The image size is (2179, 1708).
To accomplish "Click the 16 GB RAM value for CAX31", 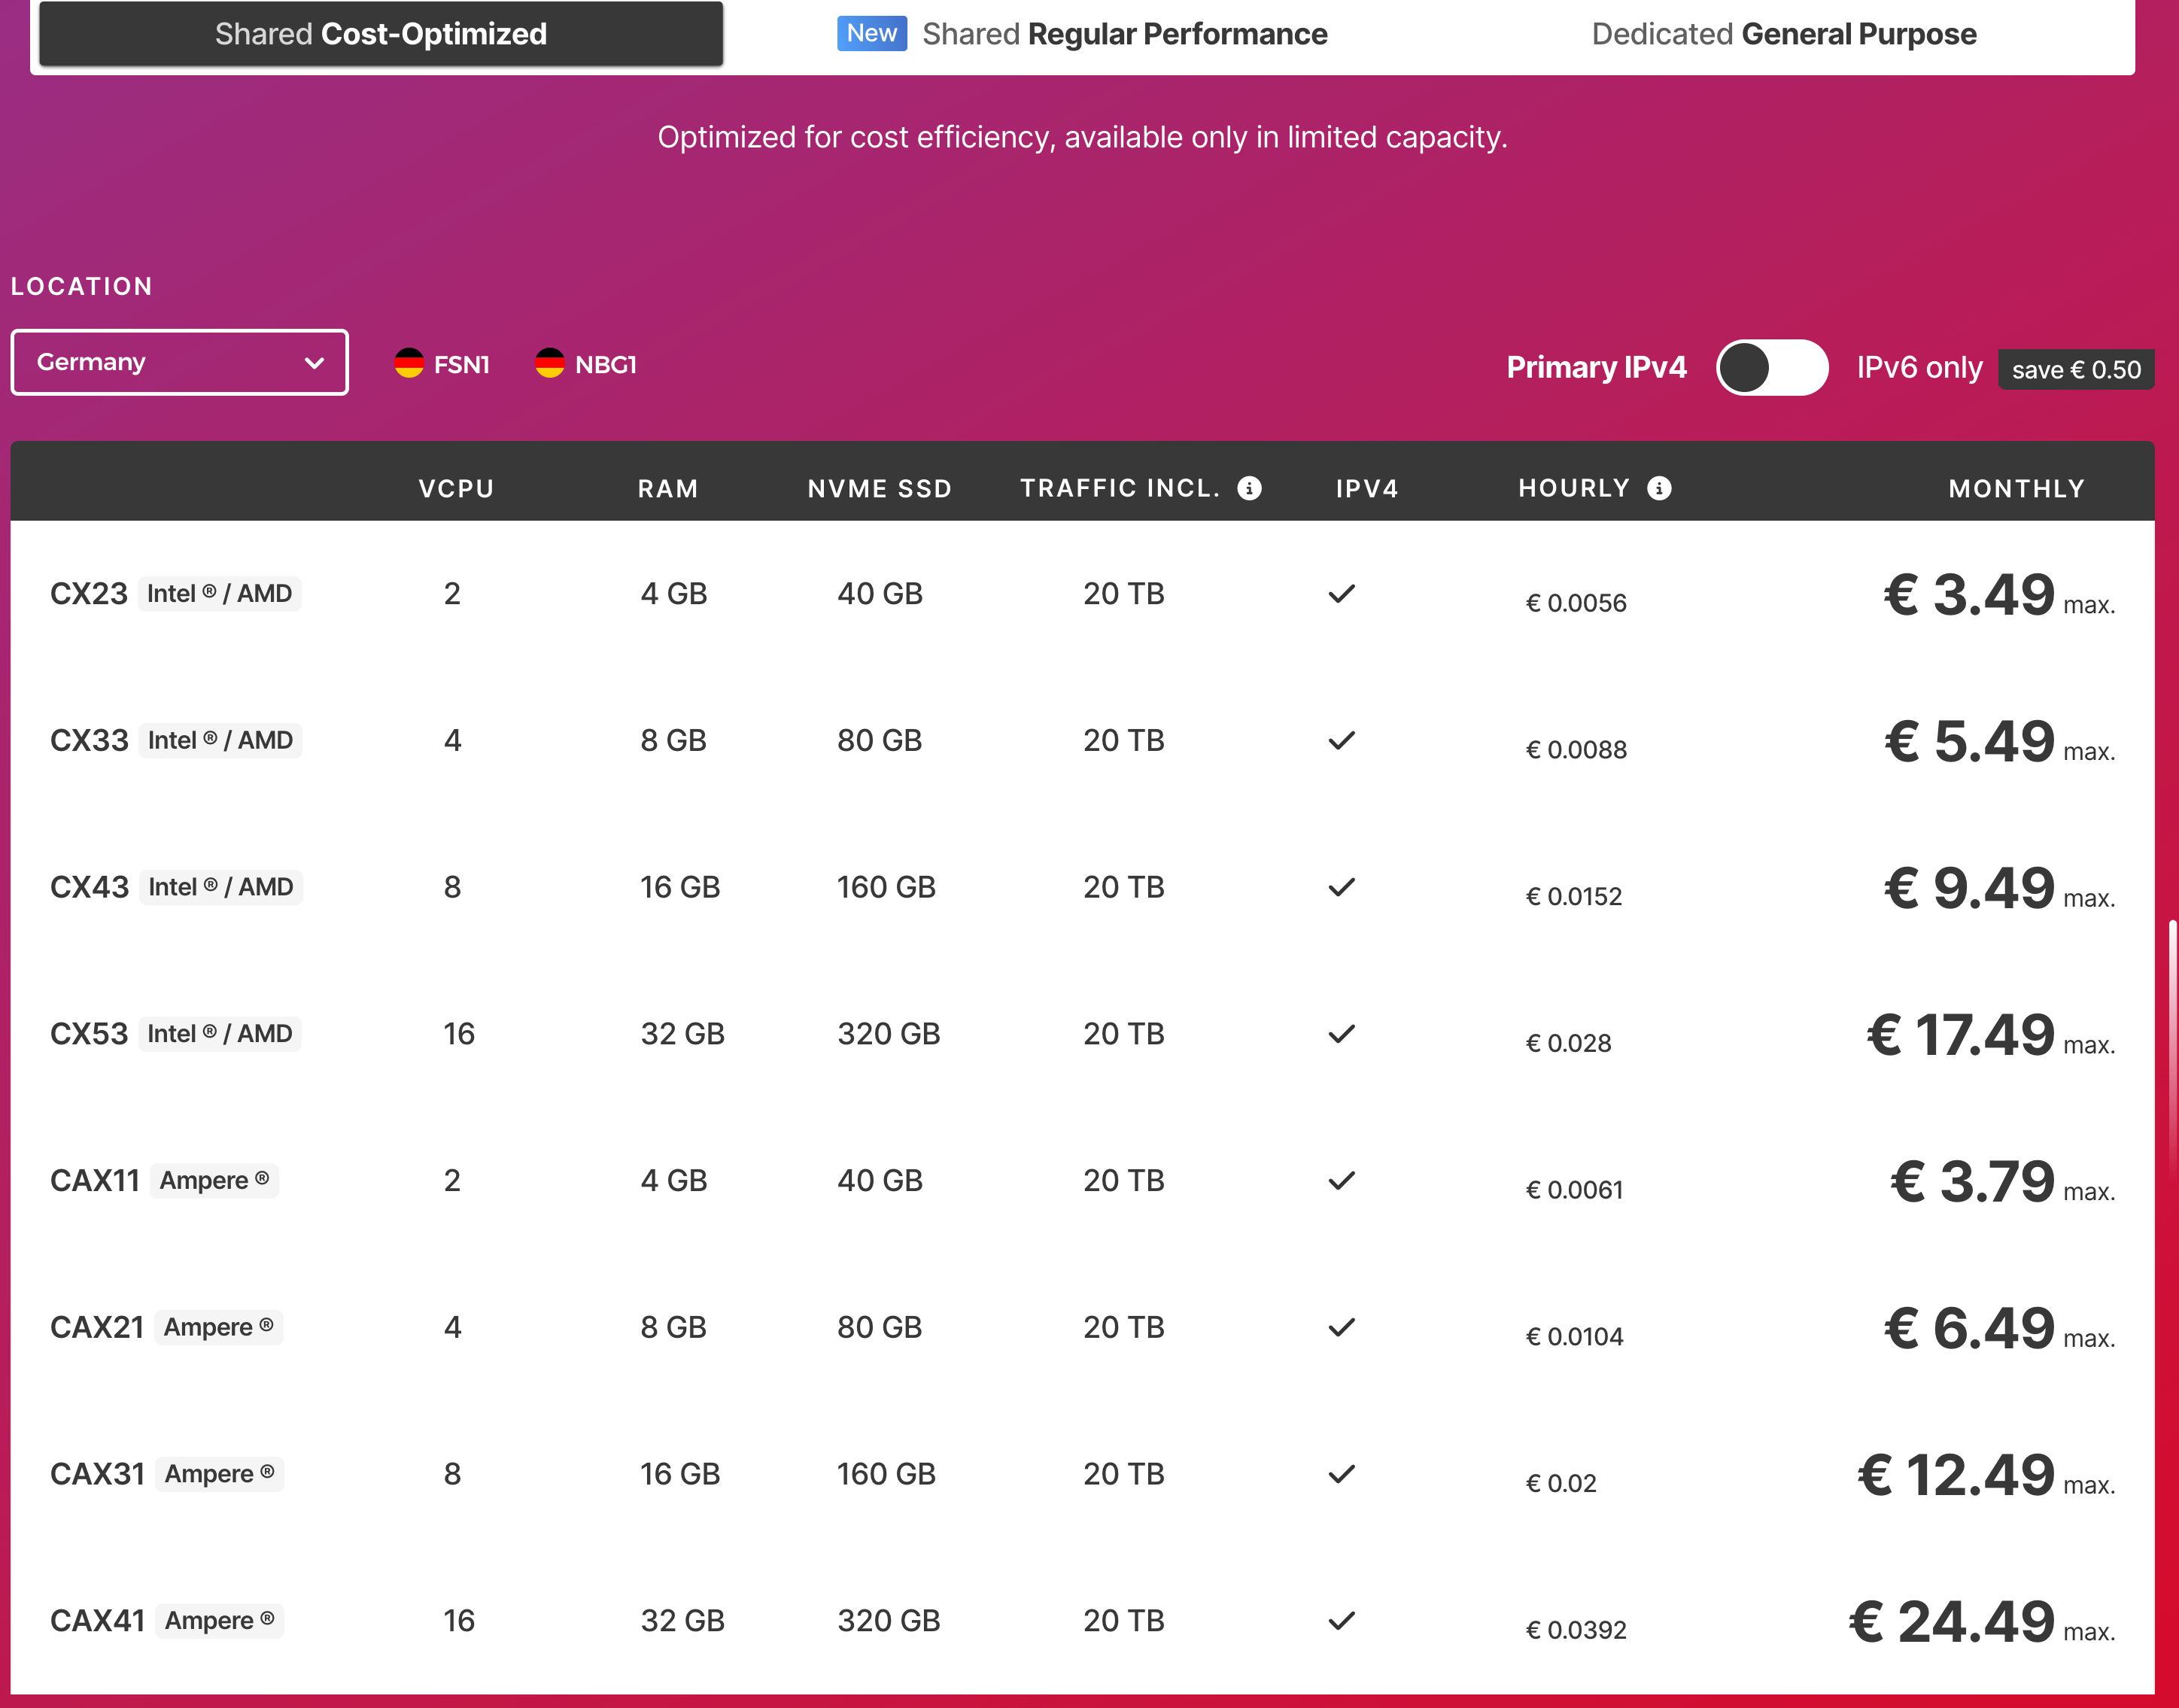I will click(680, 1474).
